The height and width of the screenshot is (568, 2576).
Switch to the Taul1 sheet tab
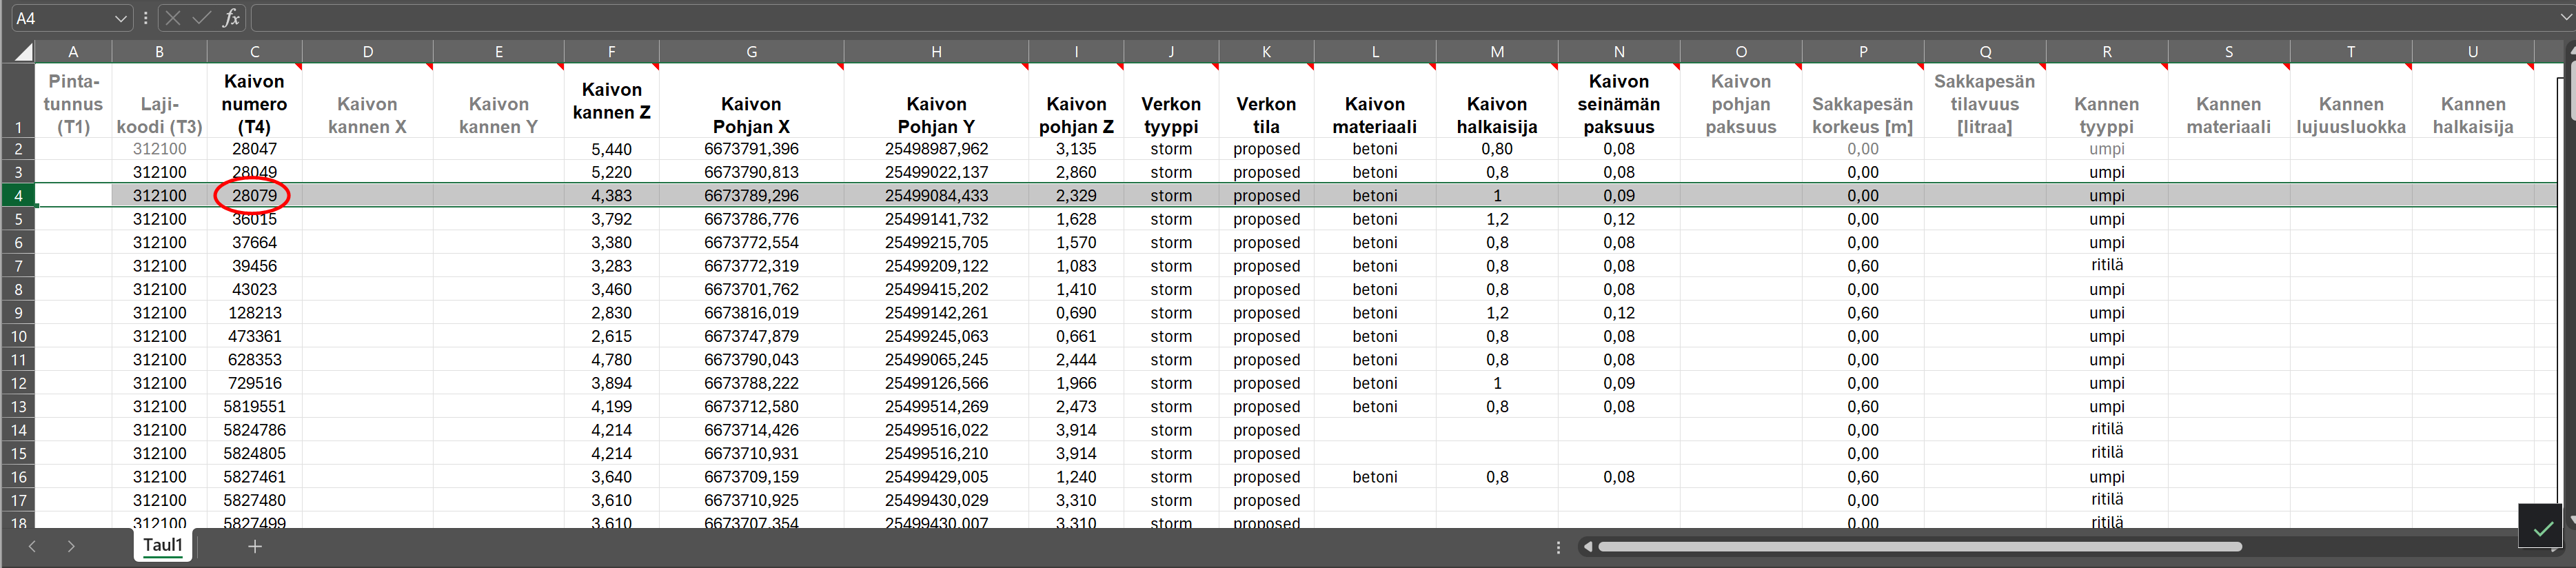(x=163, y=546)
